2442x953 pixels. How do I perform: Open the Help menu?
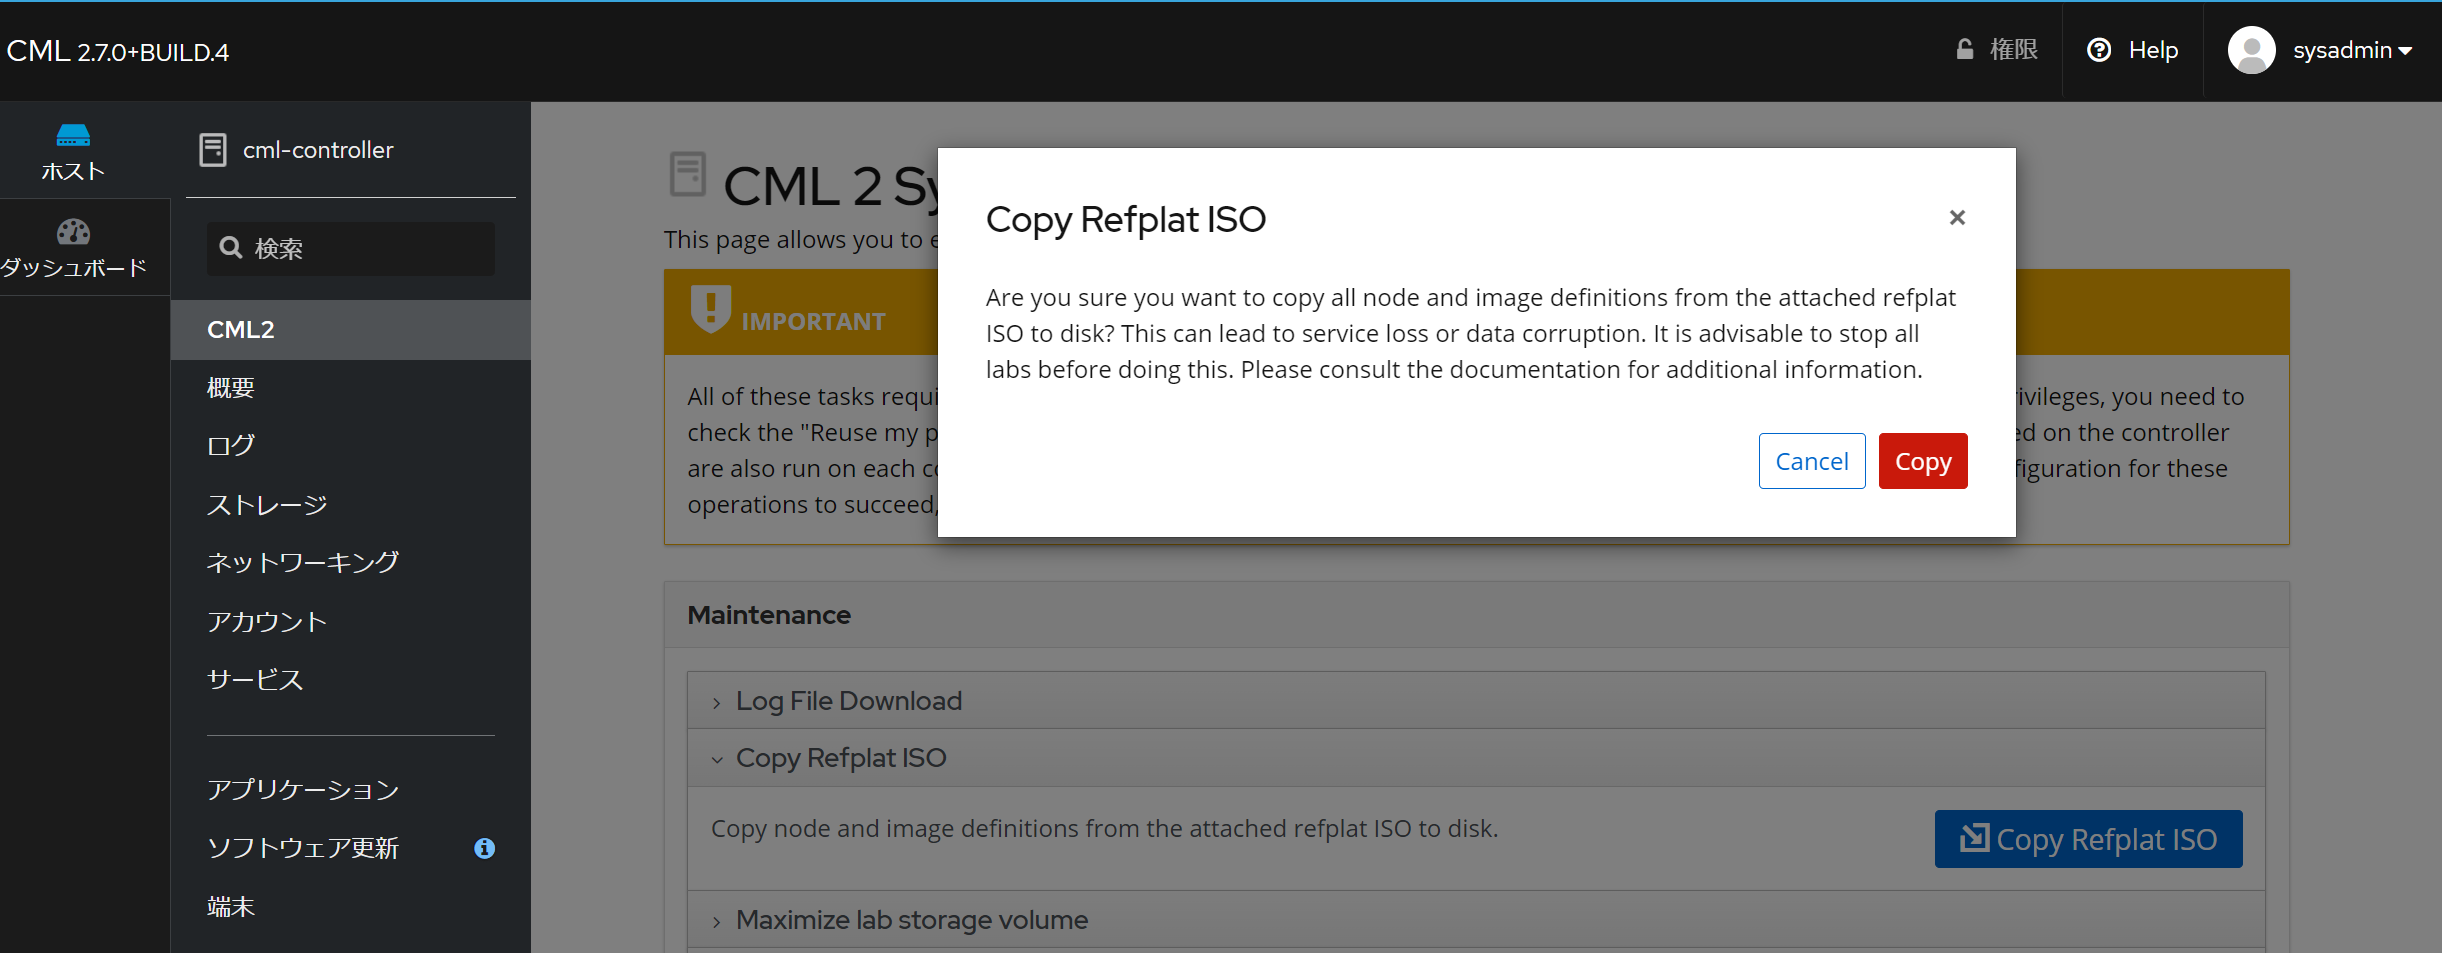[2133, 50]
